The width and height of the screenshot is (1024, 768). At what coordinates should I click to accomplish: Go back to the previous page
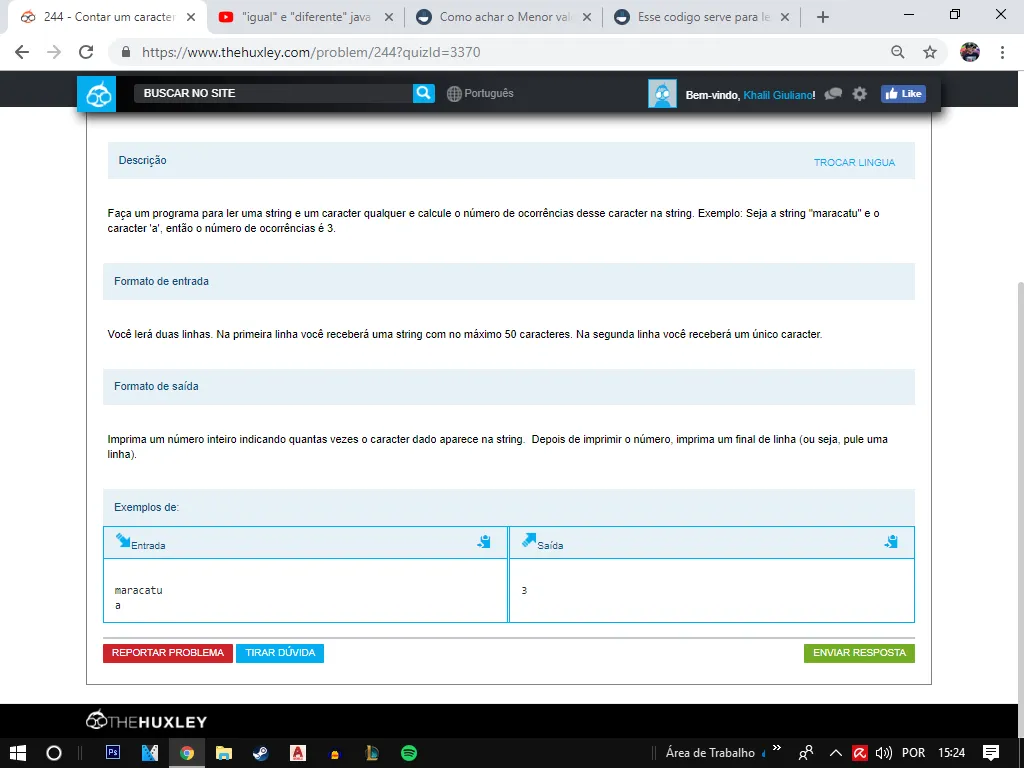22,52
